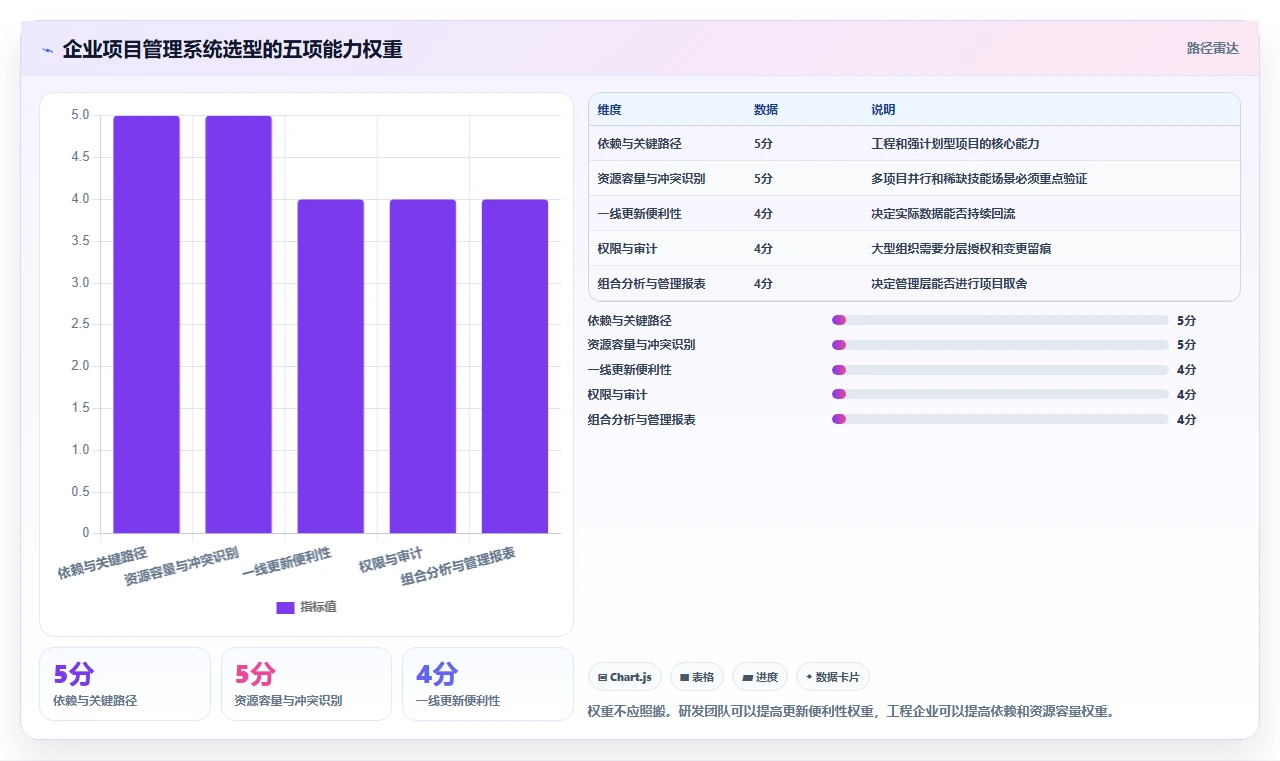The width and height of the screenshot is (1280, 761).
Task: Open the 5分 依赖与关键路径 data card
Action: pos(125,684)
